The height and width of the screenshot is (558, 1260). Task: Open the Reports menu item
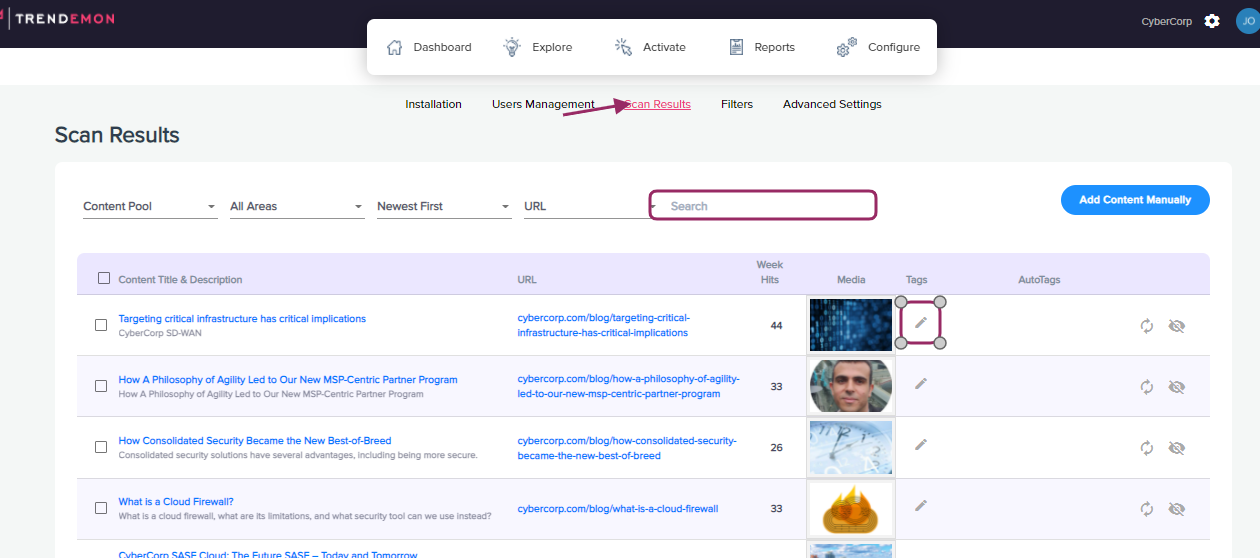click(761, 47)
